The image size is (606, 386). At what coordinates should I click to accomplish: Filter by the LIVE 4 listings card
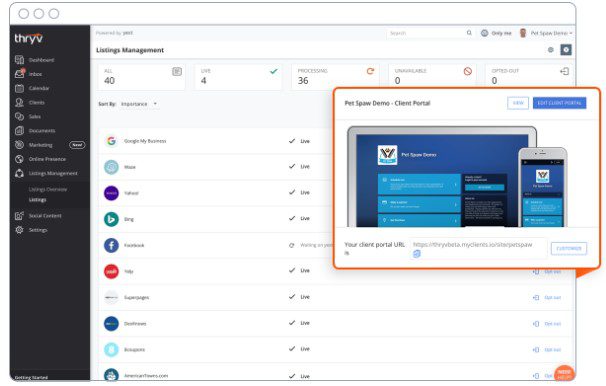[238, 77]
